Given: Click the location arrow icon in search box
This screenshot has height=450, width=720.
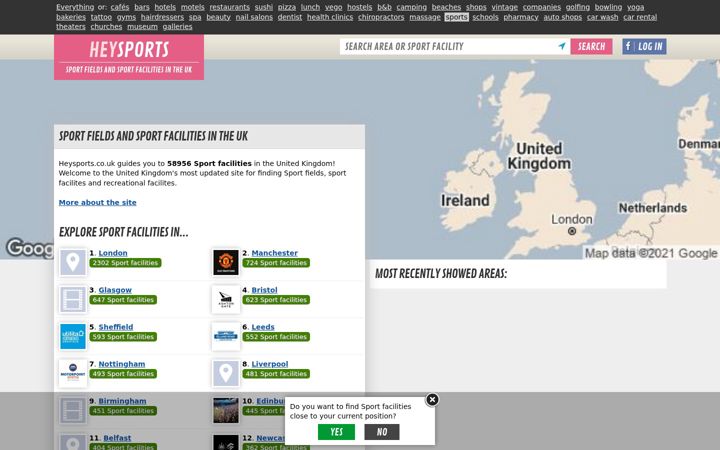Looking at the screenshot, I should point(562,46).
